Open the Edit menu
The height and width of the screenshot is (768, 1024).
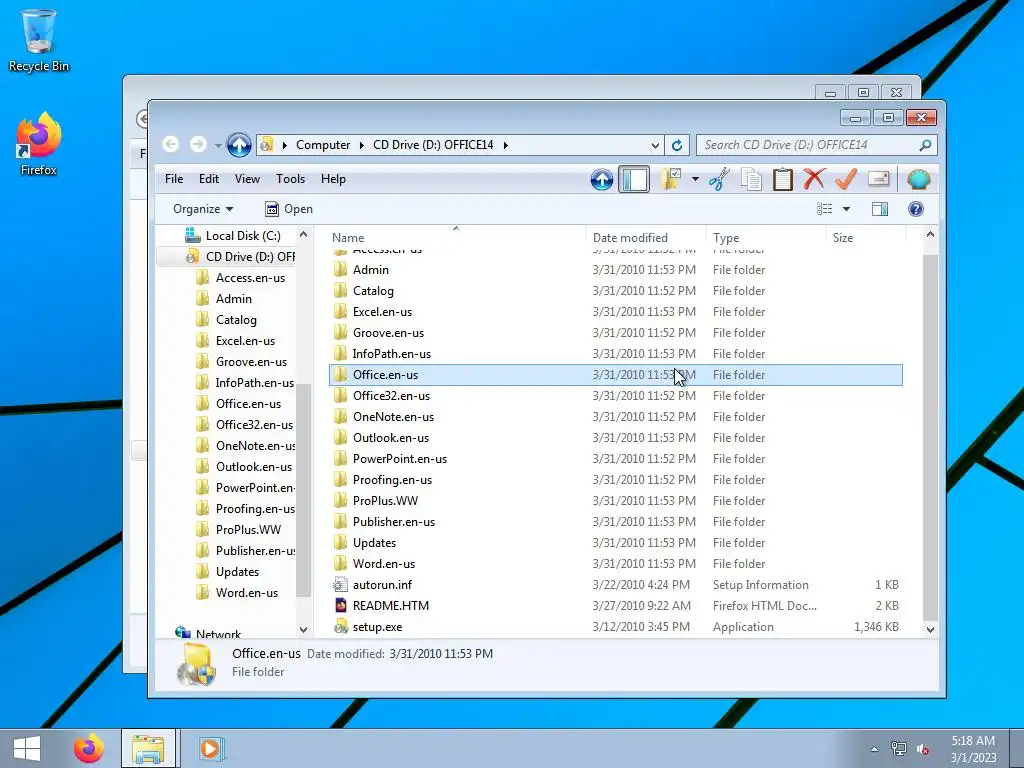point(209,179)
